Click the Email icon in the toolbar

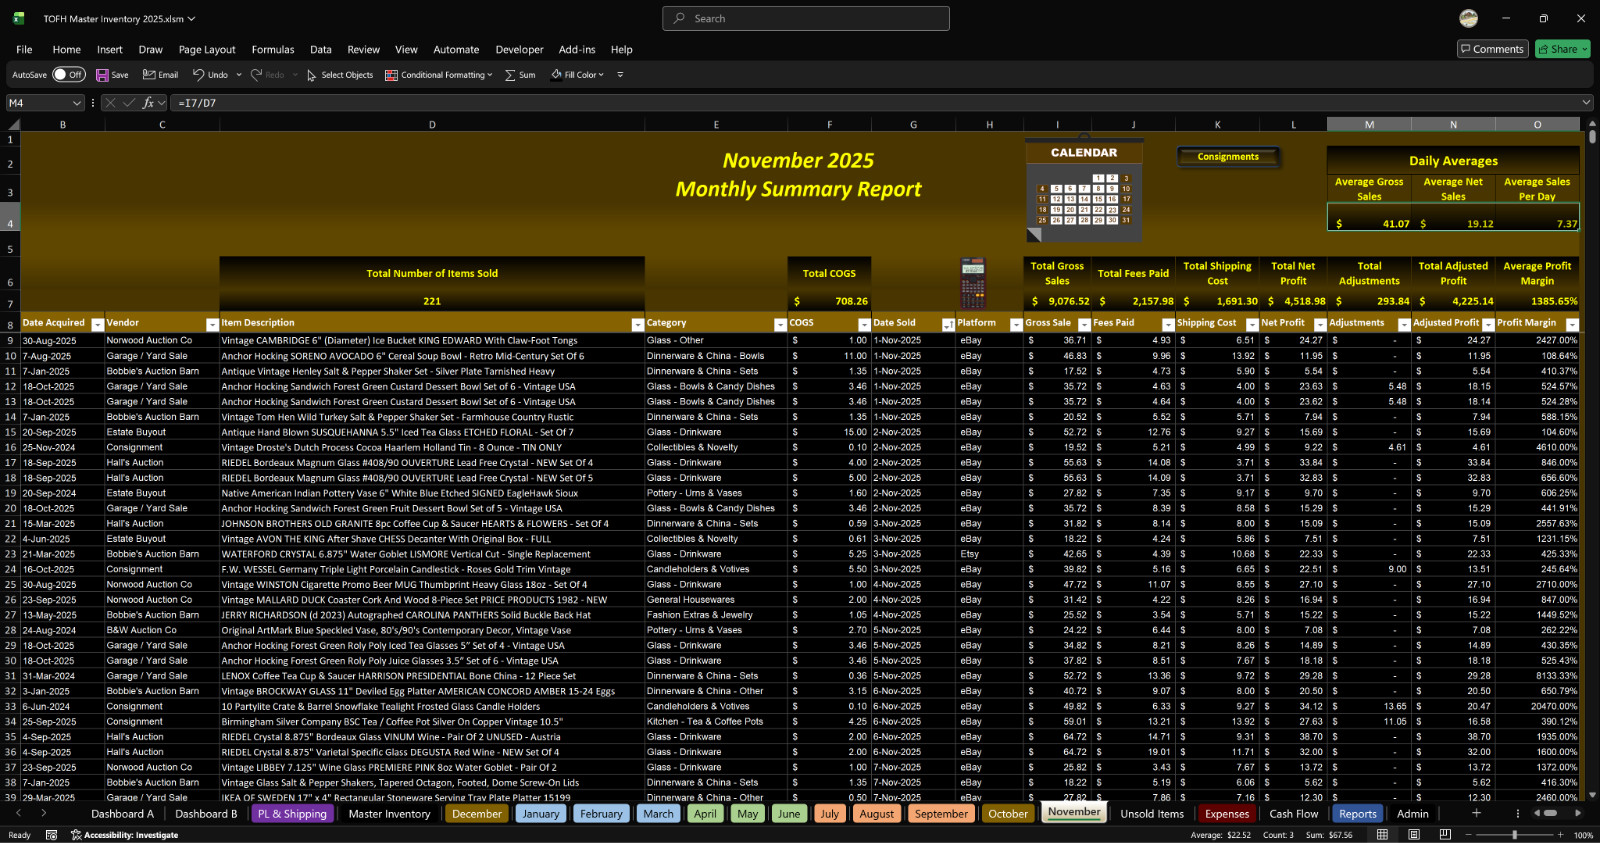coord(149,75)
